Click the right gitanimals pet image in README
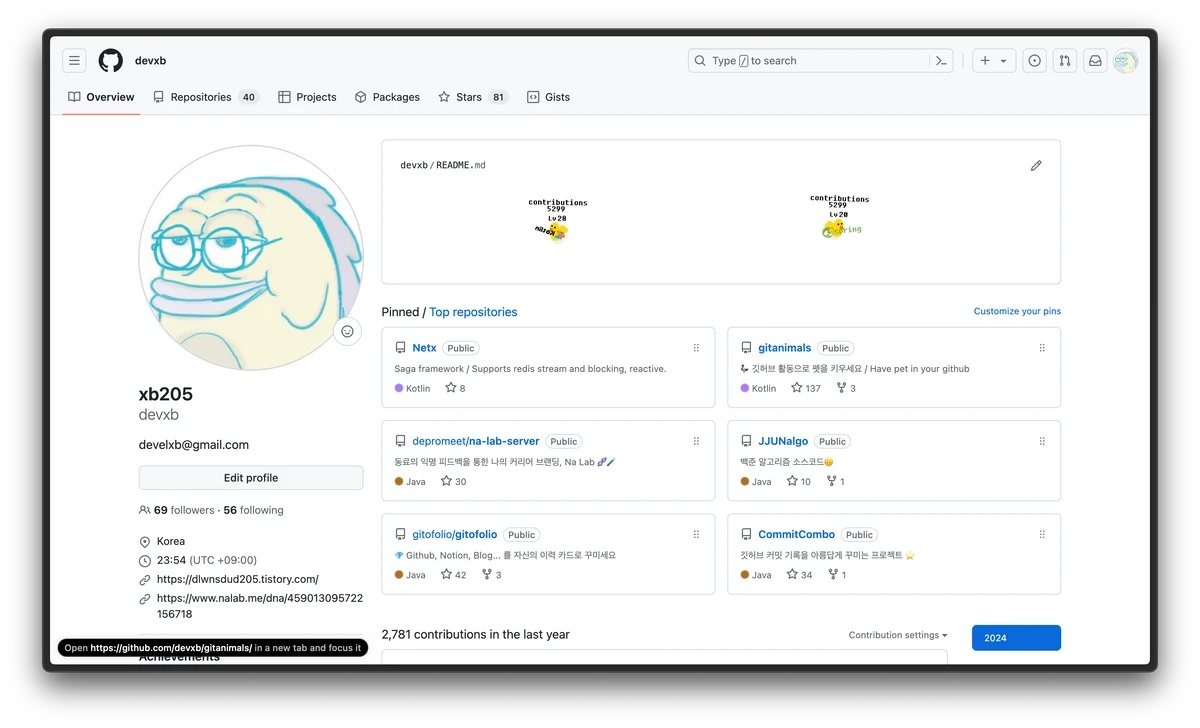Viewport: 1200px width, 728px height. (838, 217)
